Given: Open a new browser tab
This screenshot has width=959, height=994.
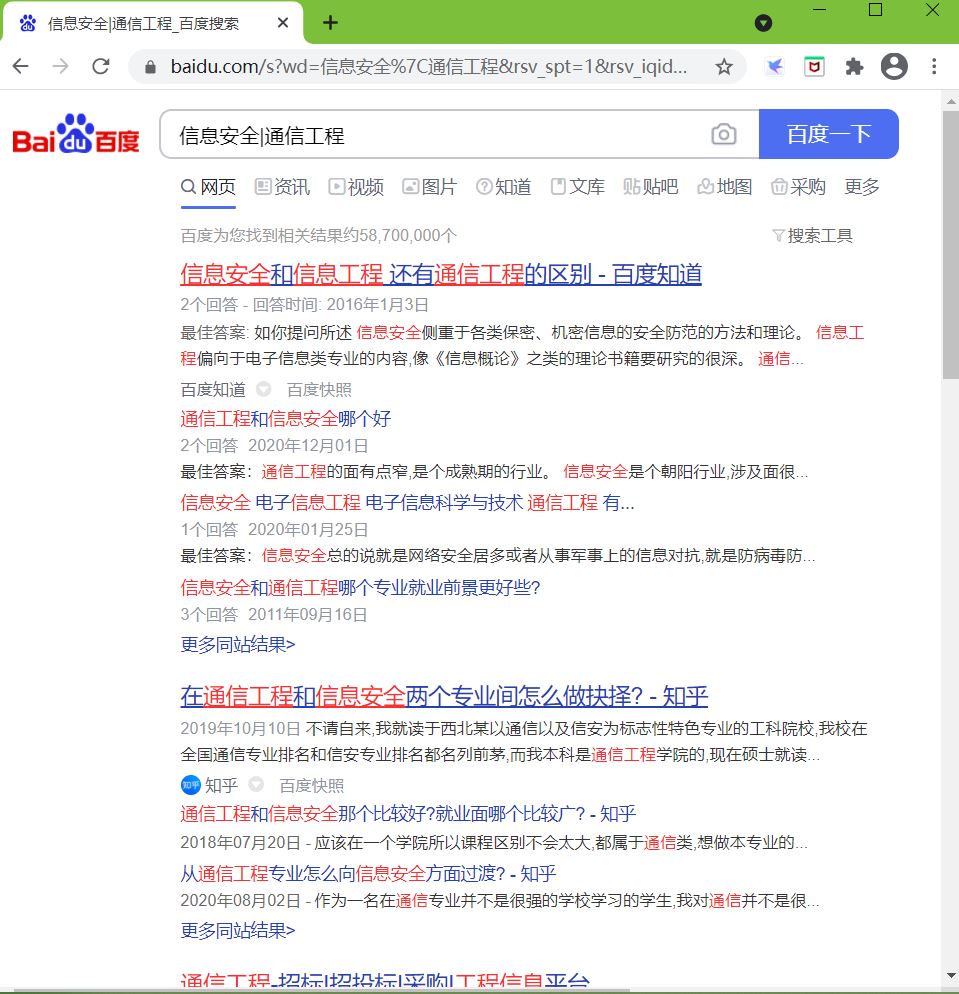Looking at the screenshot, I should click(330, 23).
